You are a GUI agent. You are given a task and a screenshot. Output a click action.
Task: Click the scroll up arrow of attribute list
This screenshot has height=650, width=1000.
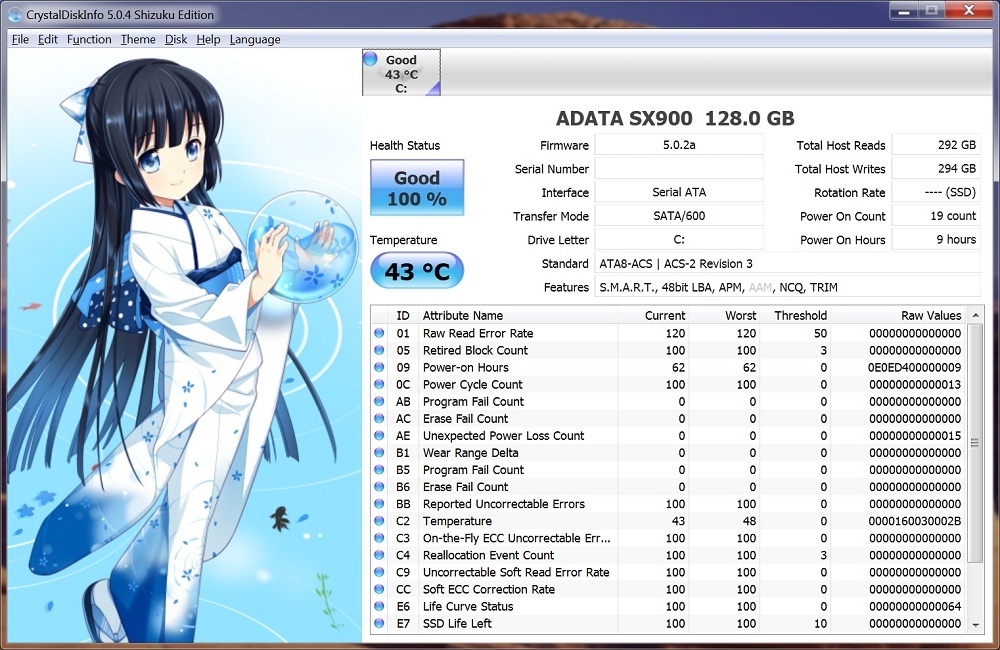point(975,315)
